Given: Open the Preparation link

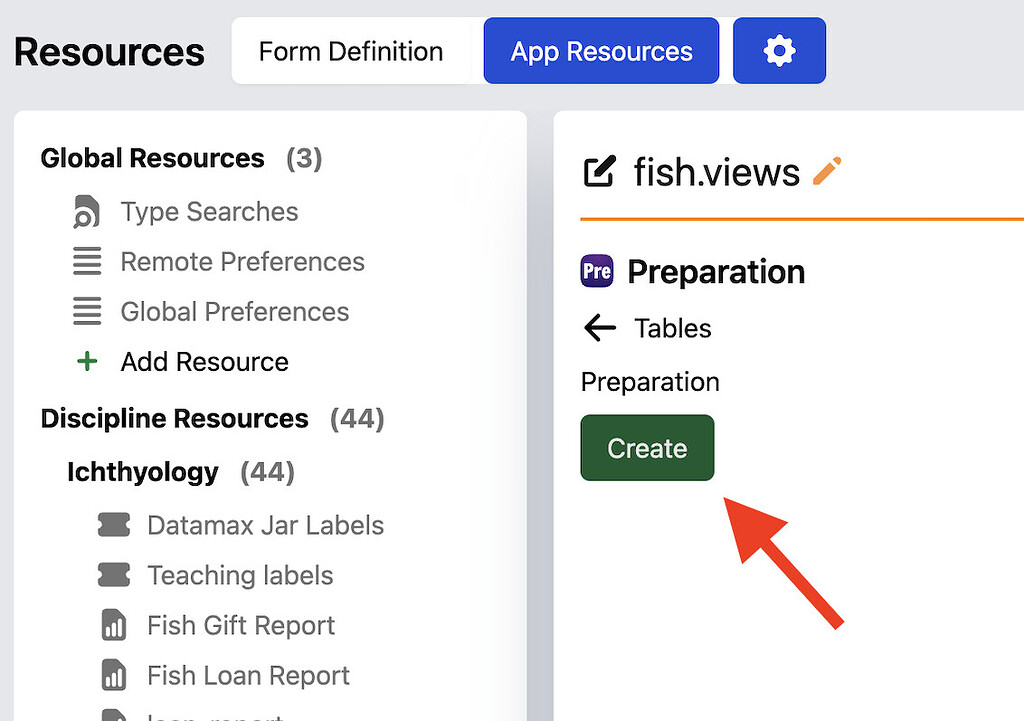Looking at the screenshot, I should tap(650, 382).
